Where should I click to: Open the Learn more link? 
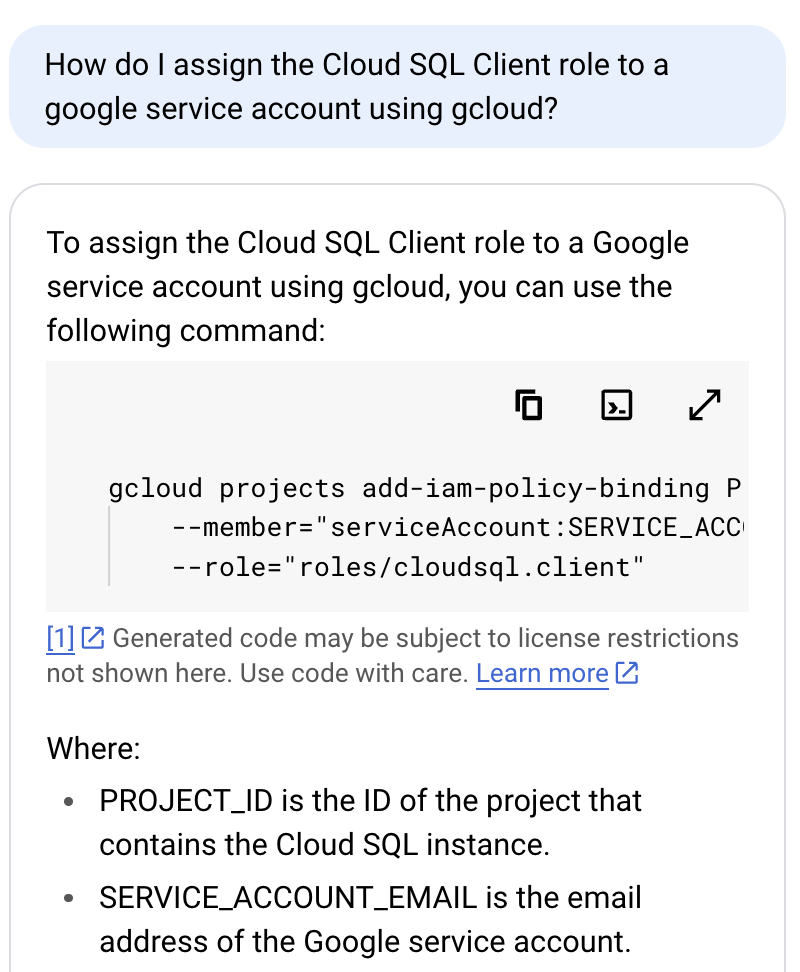(542, 674)
